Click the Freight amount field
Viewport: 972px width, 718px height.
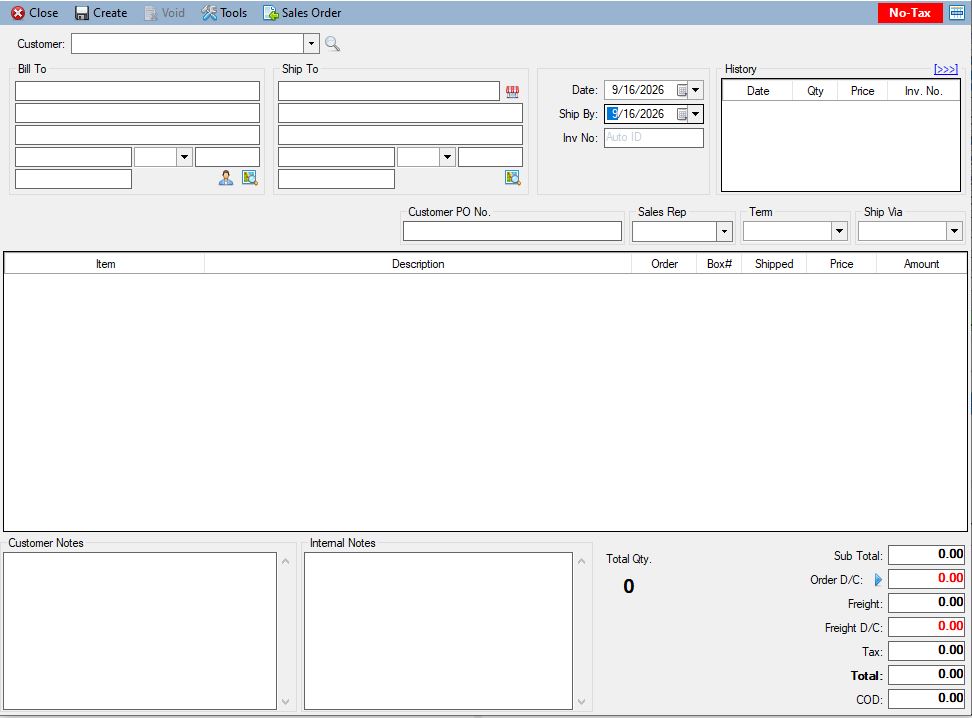point(927,603)
